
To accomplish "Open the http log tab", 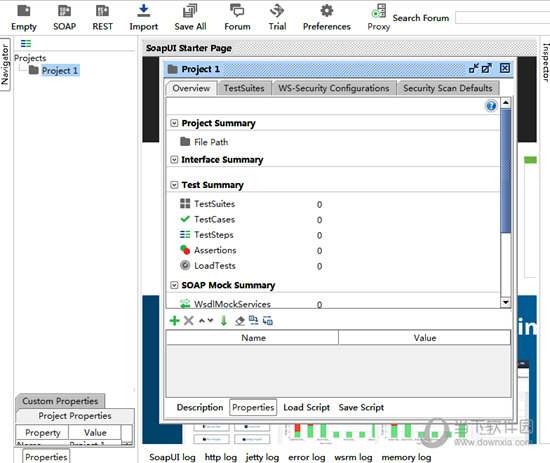I will [221, 457].
